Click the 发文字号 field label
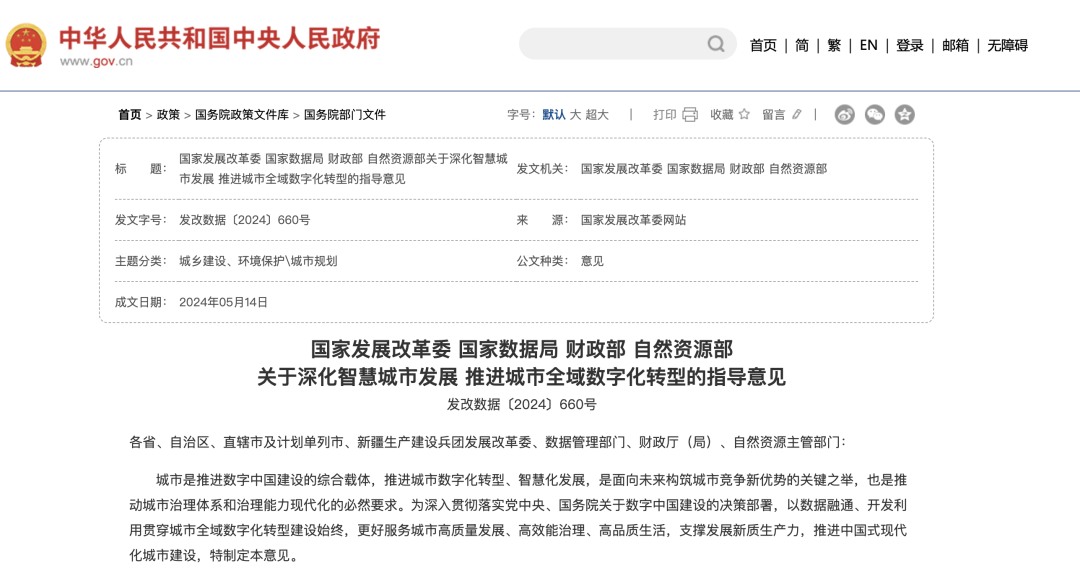This screenshot has width=1080, height=579. tap(141, 220)
